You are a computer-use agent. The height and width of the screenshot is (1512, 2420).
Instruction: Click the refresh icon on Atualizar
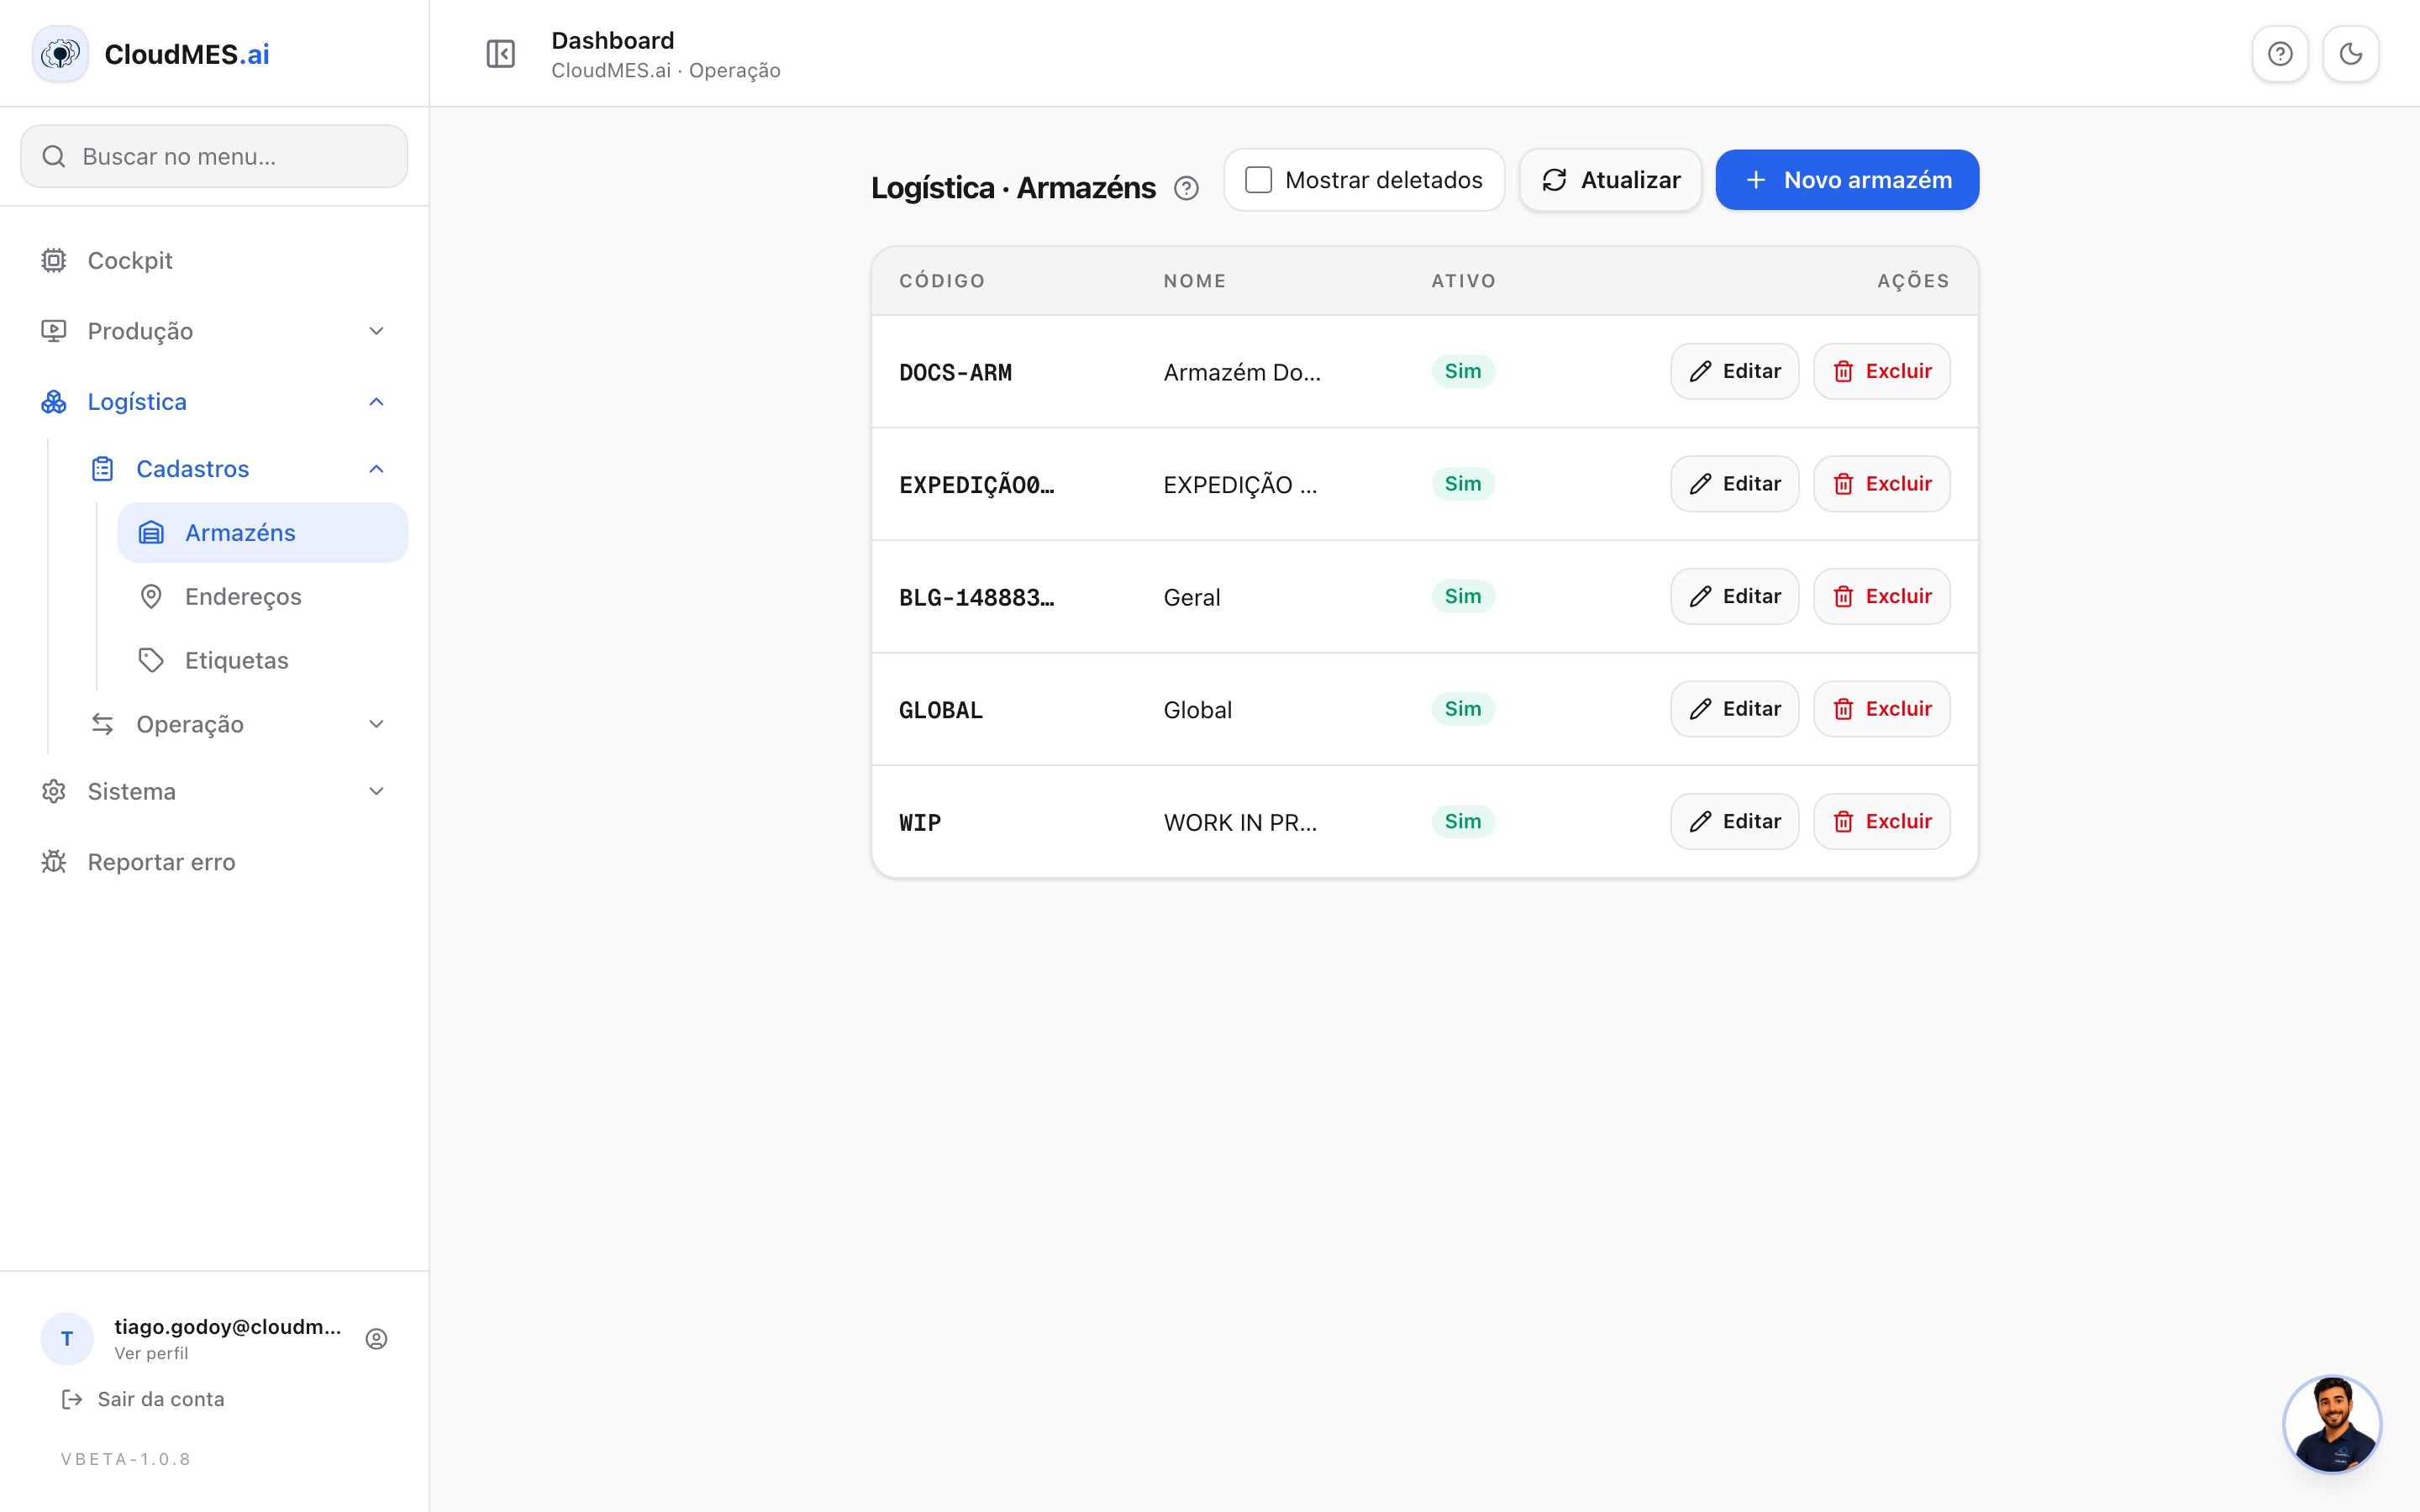1554,180
